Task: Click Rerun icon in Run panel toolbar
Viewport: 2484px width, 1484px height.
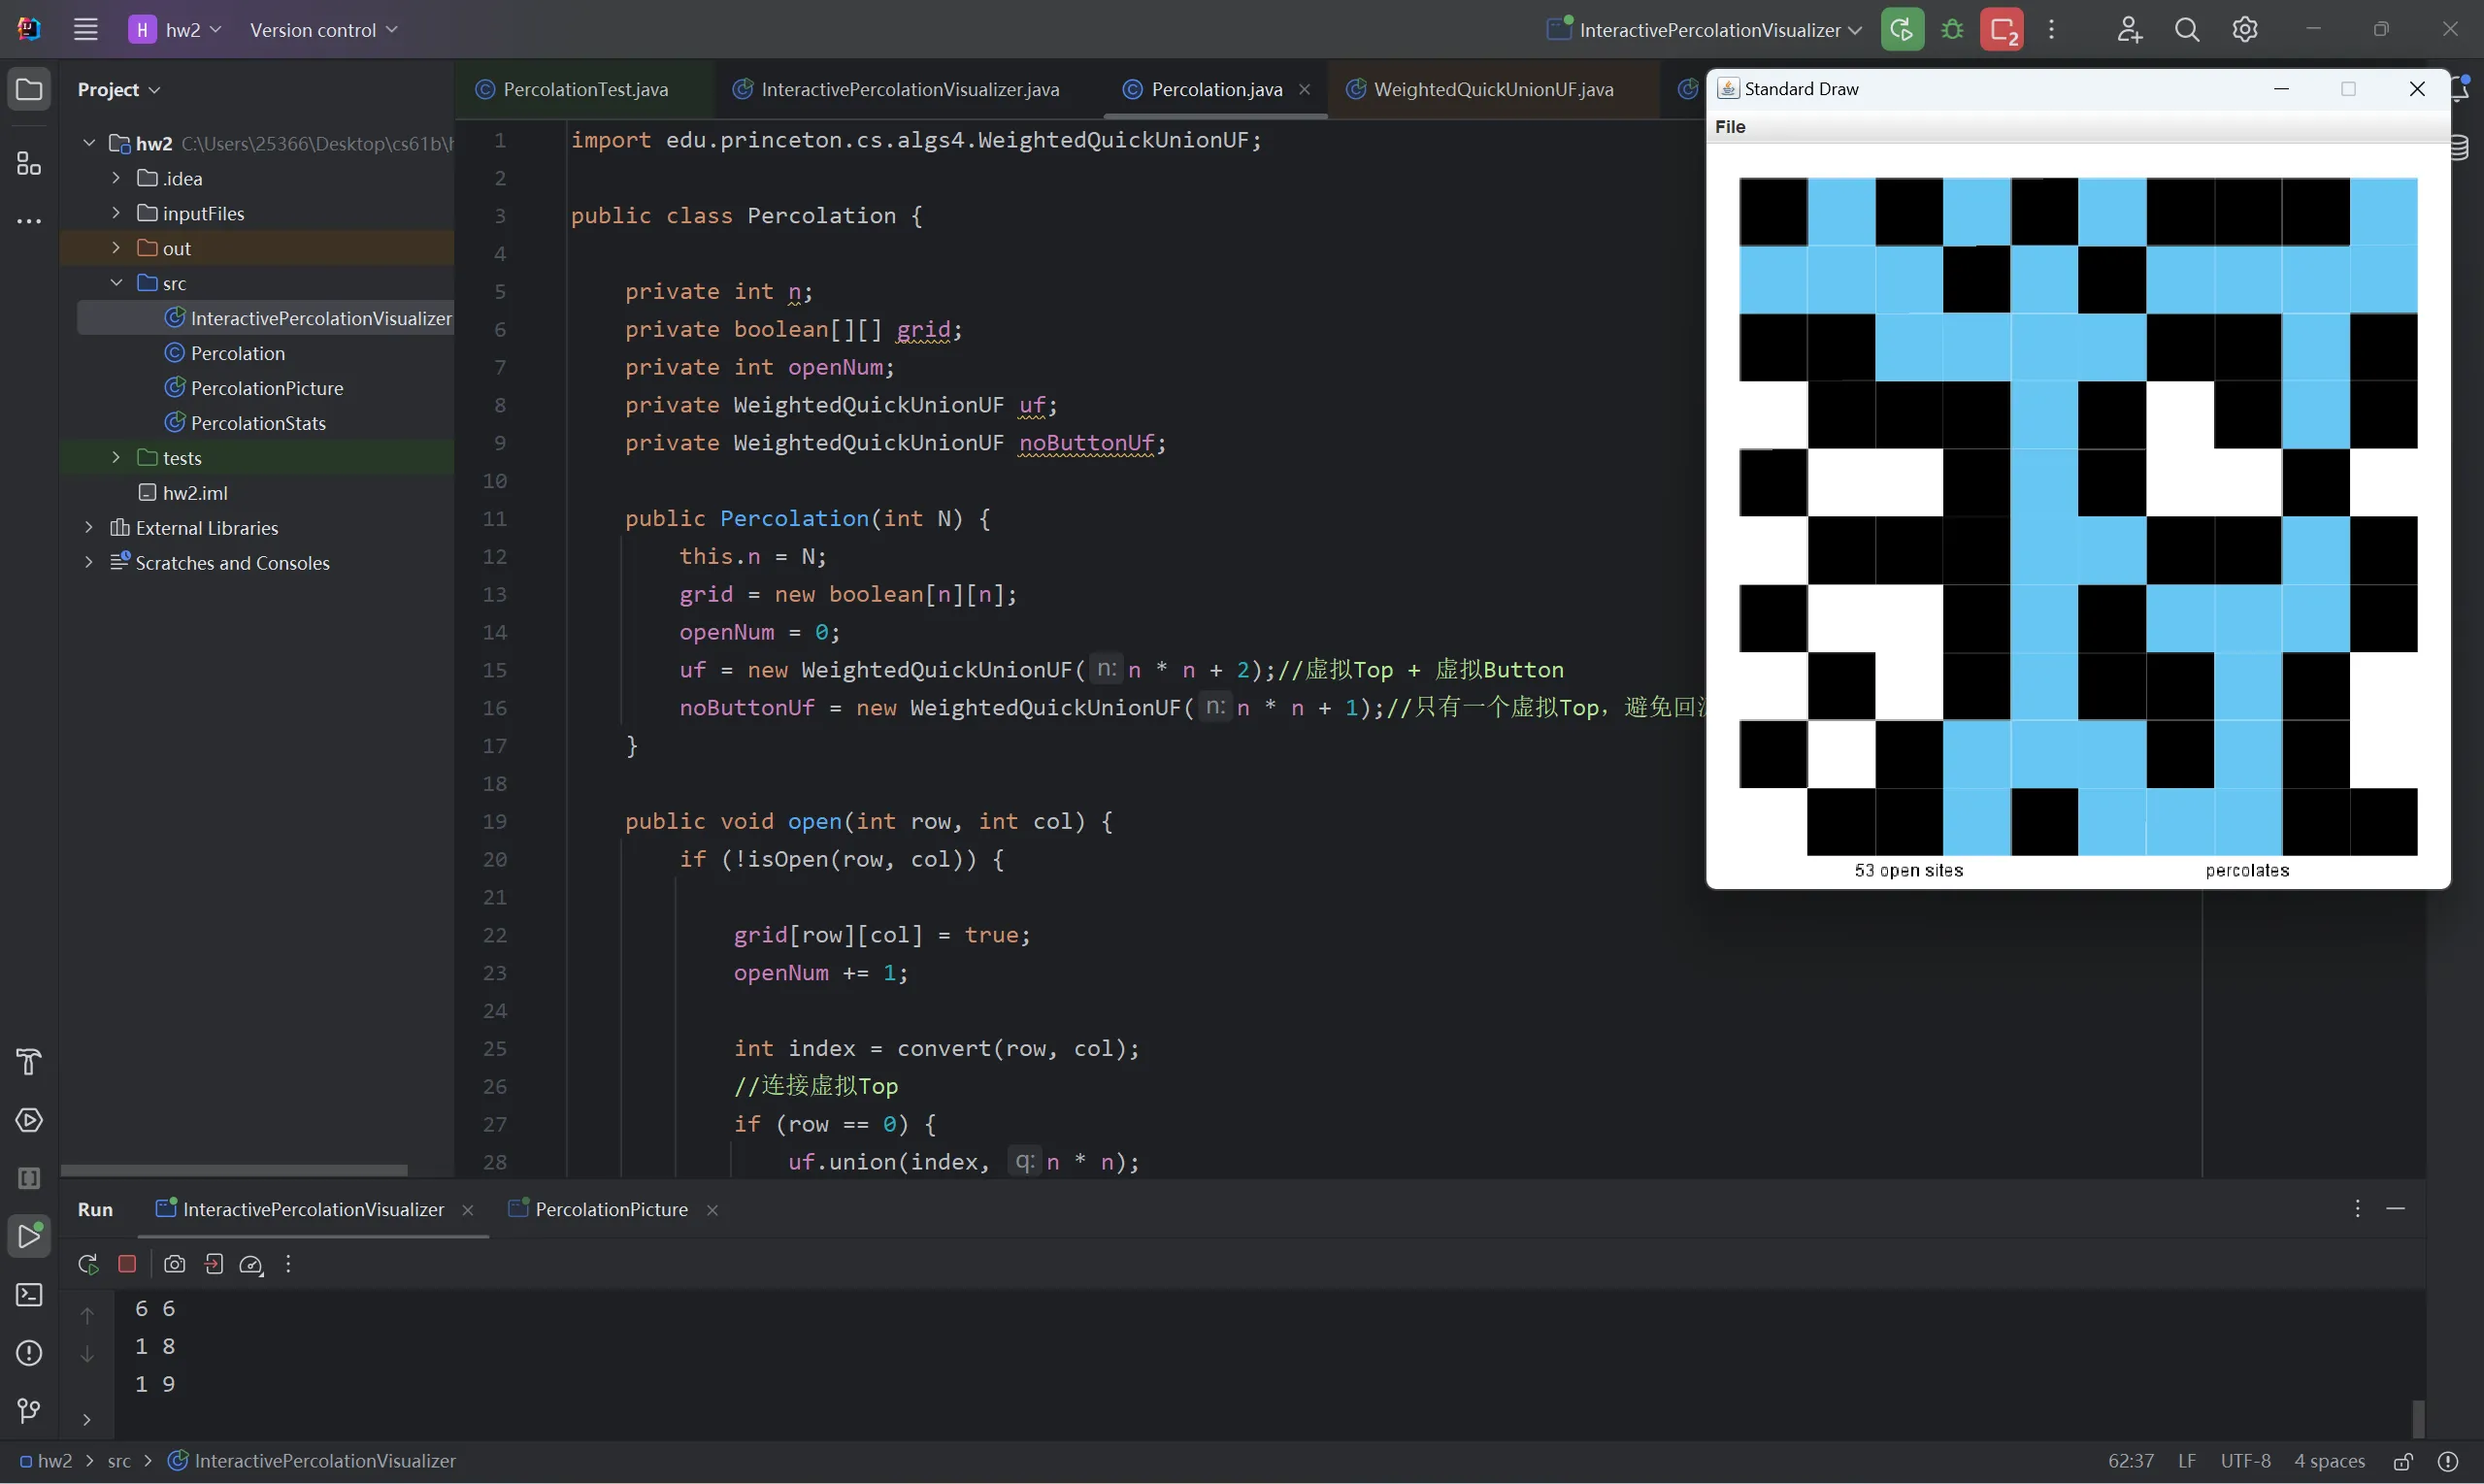Action: coord(88,1264)
